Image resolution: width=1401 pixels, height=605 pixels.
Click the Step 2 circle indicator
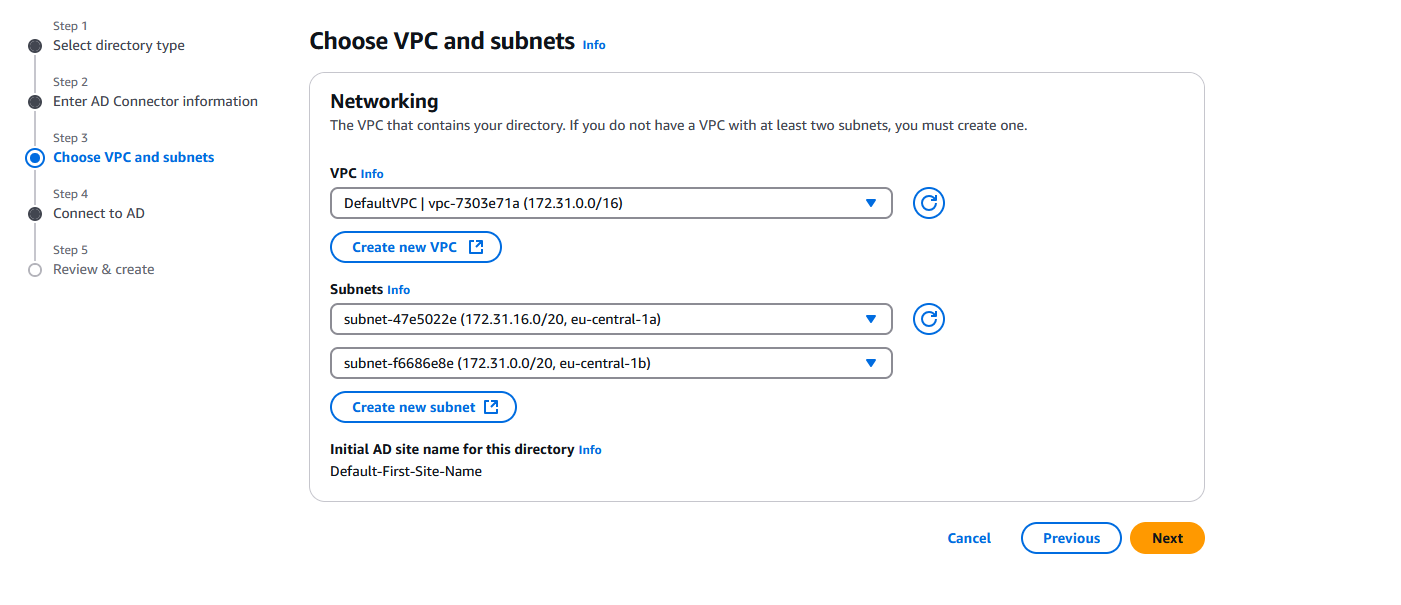(x=35, y=102)
